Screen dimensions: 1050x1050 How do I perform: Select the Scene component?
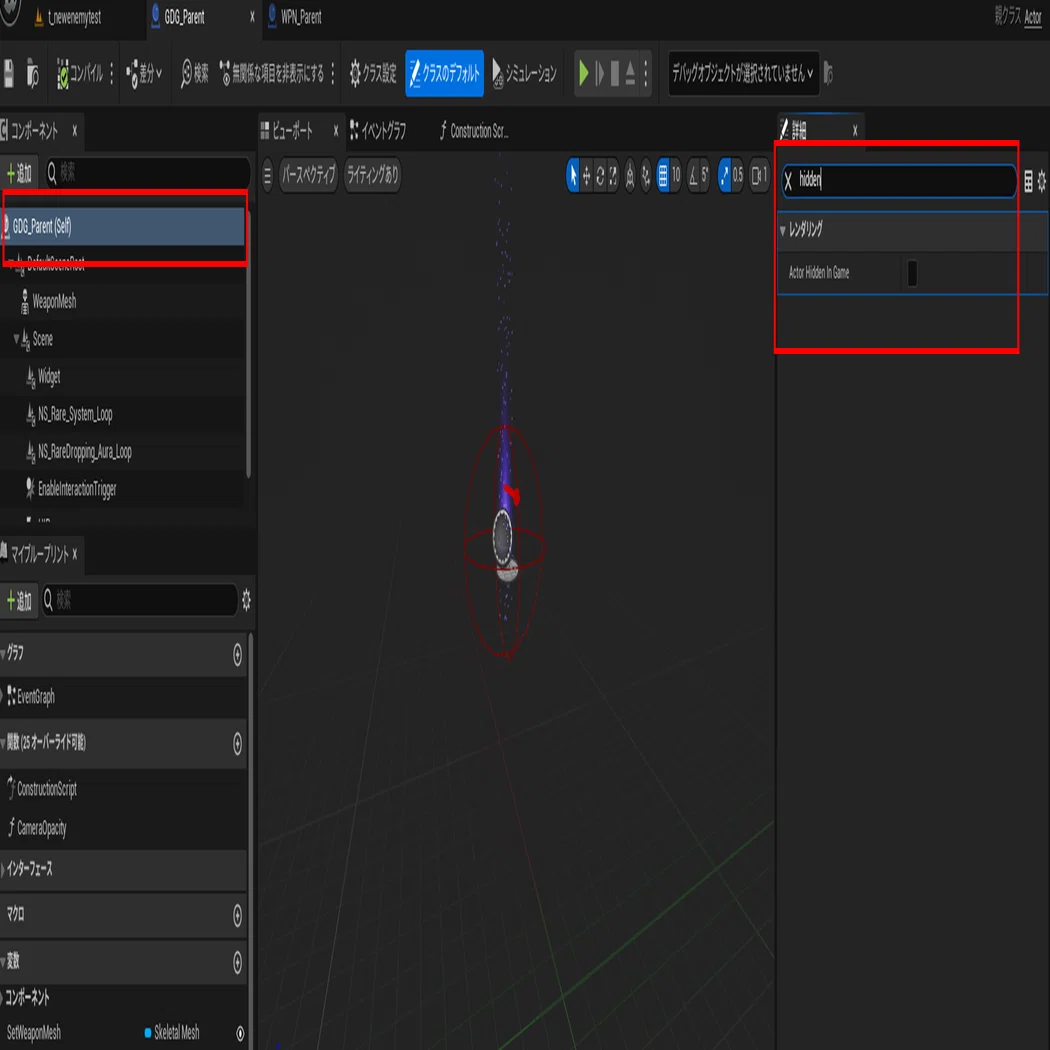(42, 340)
